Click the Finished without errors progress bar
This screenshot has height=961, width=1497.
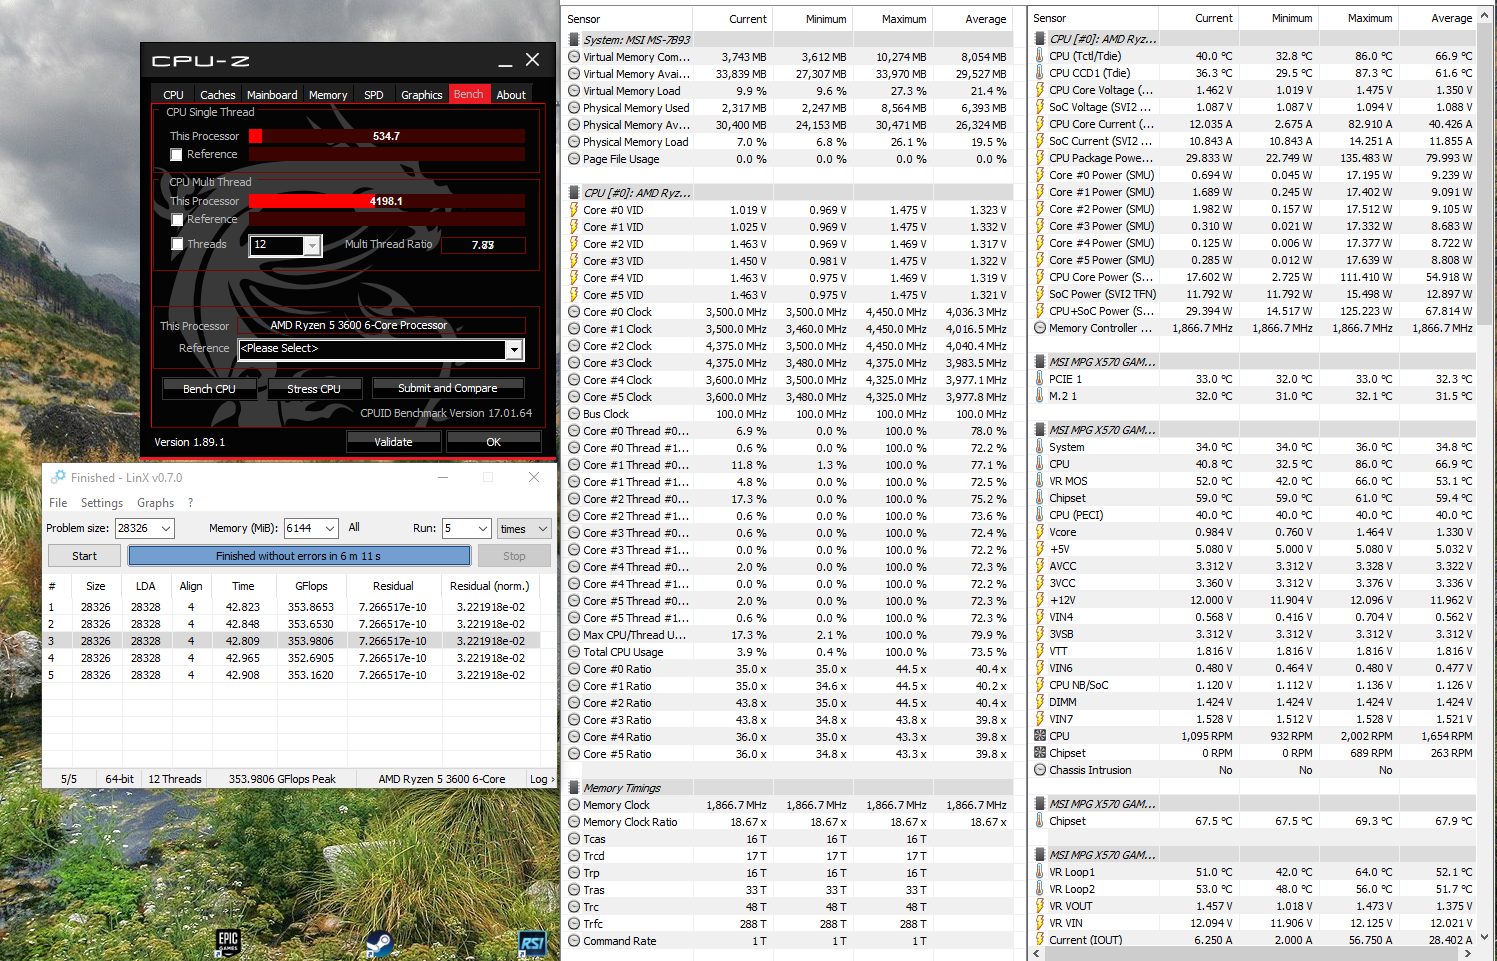[x=299, y=556]
